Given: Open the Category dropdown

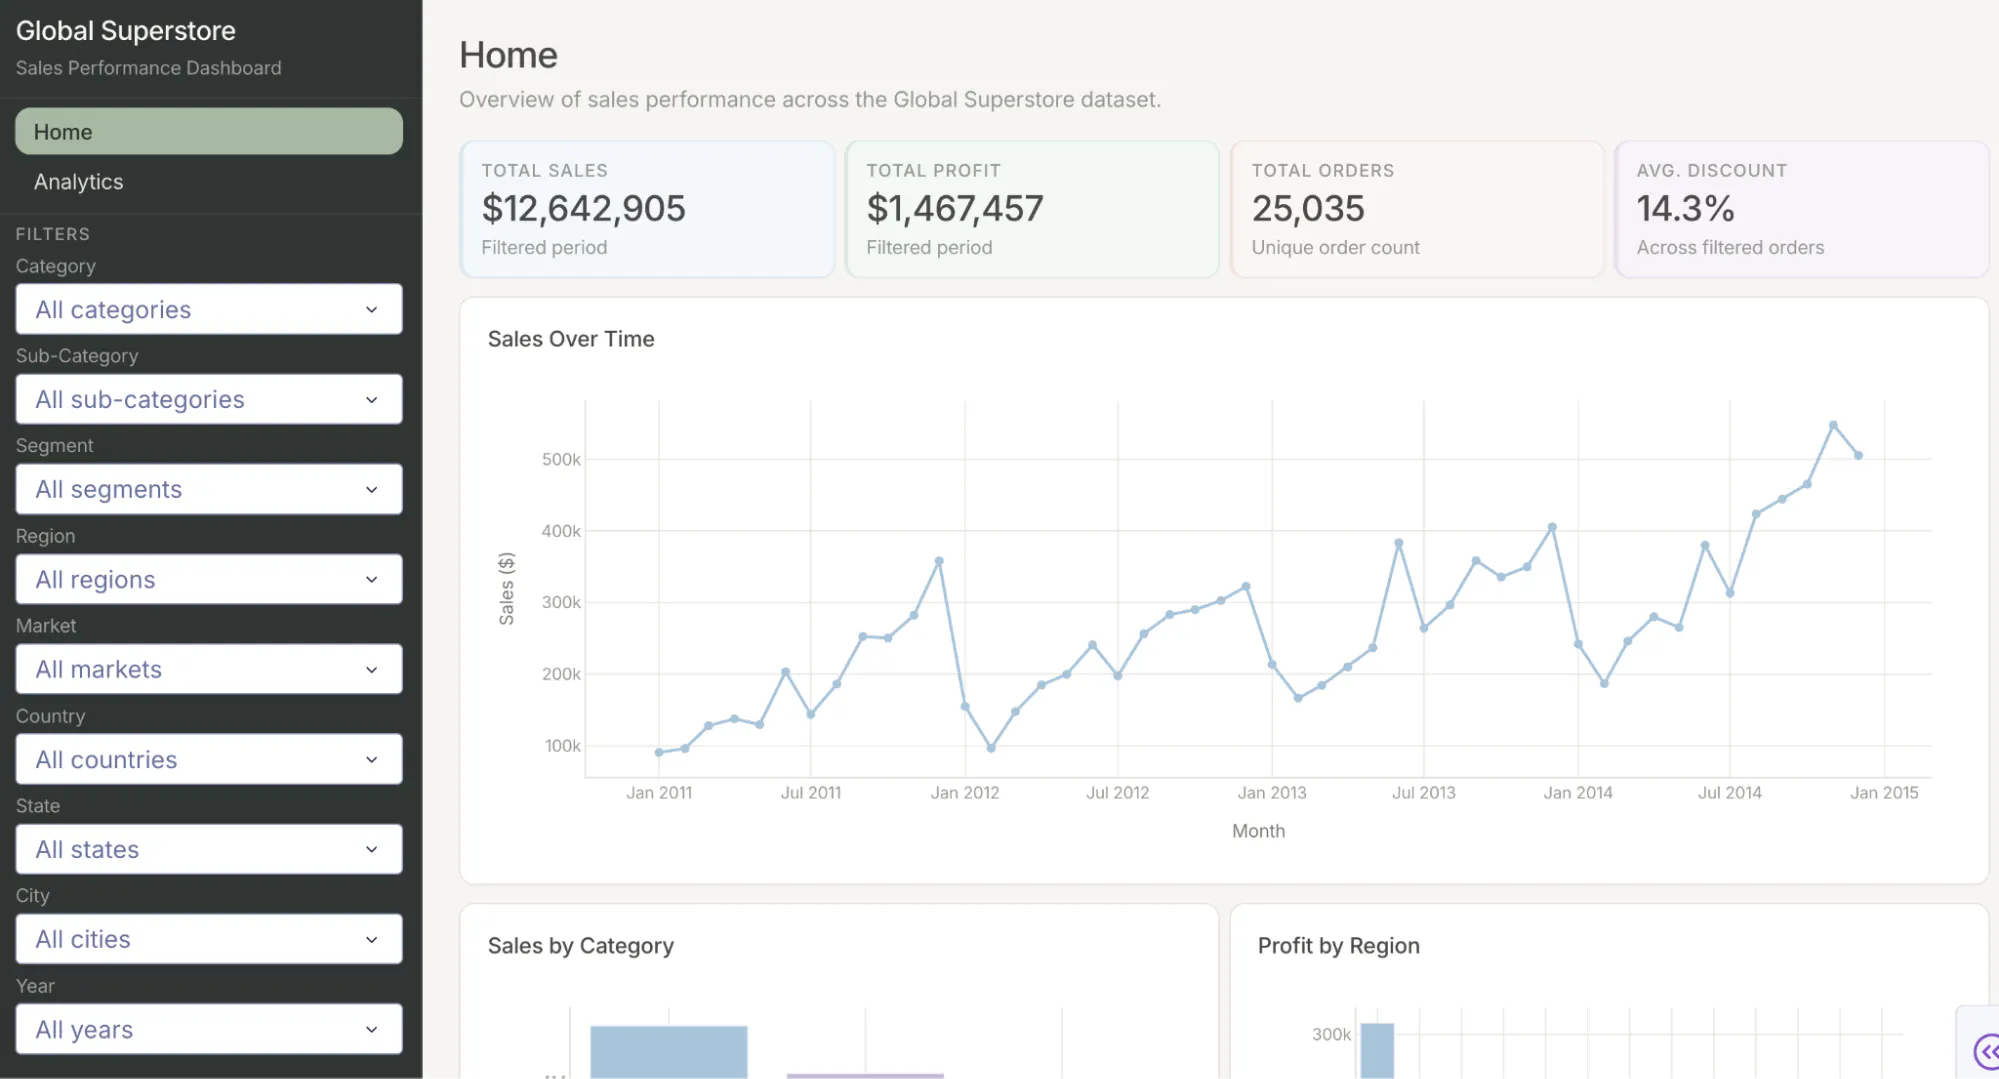Looking at the screenshot, I should click(x=209, y=309).
